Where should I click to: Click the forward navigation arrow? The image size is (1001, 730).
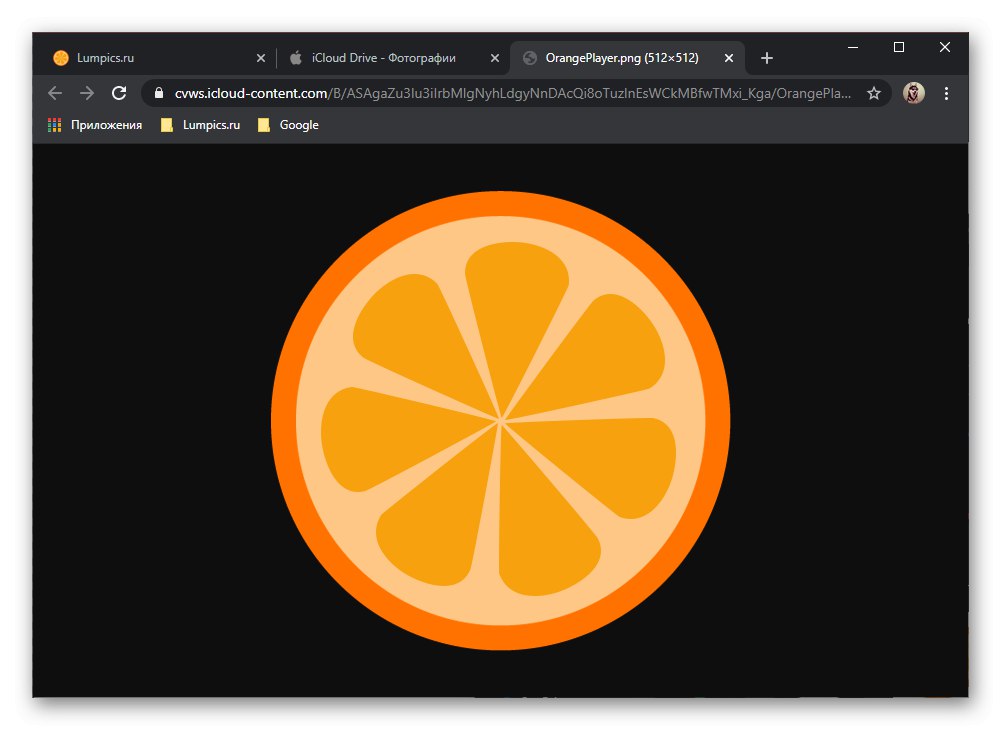pyautogui.click(x=87, y=93)
